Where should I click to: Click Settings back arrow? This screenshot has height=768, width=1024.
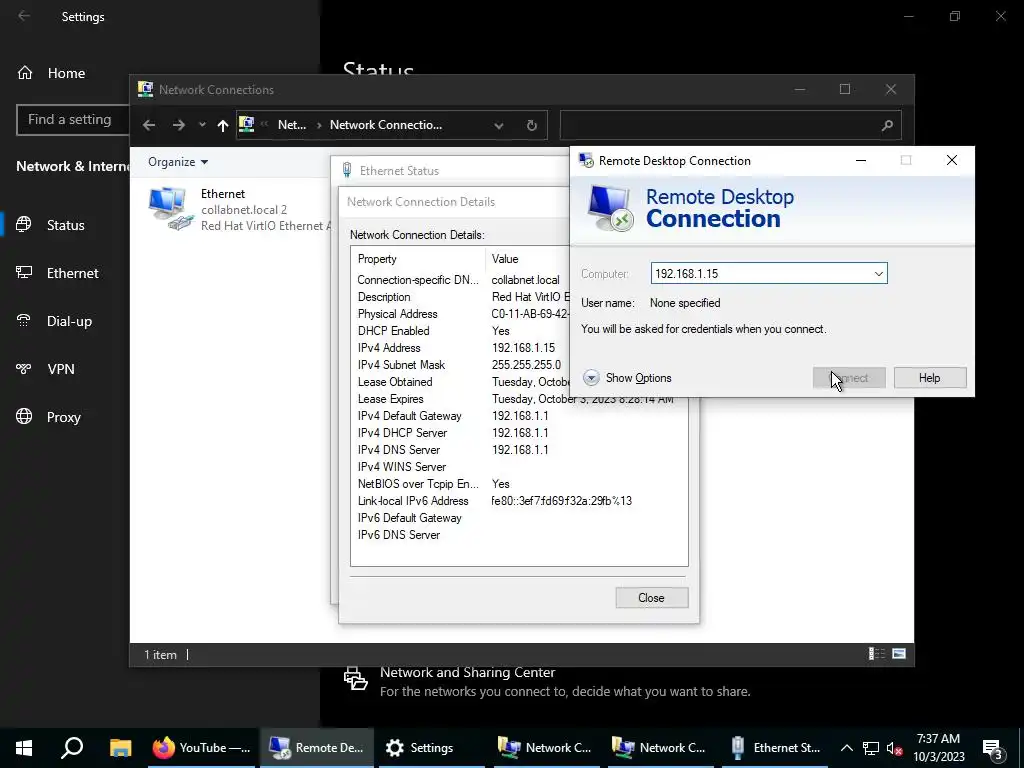(24, 16)
